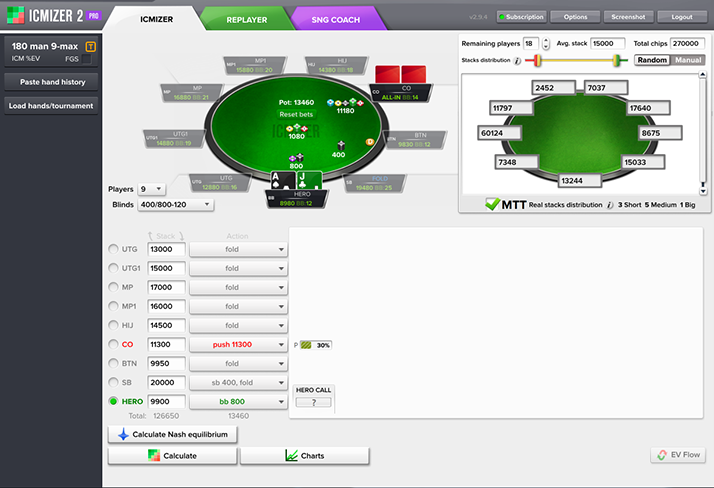
Task: Click Paste hand history button
Action: point(51,82)
